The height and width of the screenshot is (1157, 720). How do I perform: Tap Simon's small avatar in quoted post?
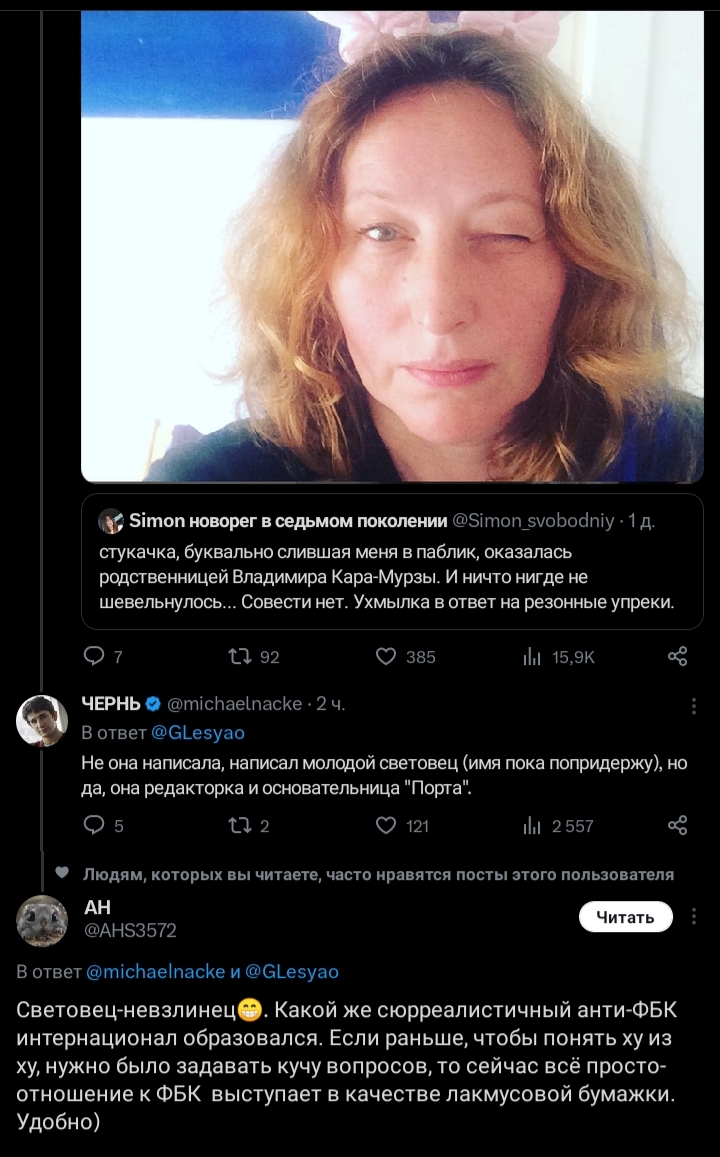tap(110, 521)
